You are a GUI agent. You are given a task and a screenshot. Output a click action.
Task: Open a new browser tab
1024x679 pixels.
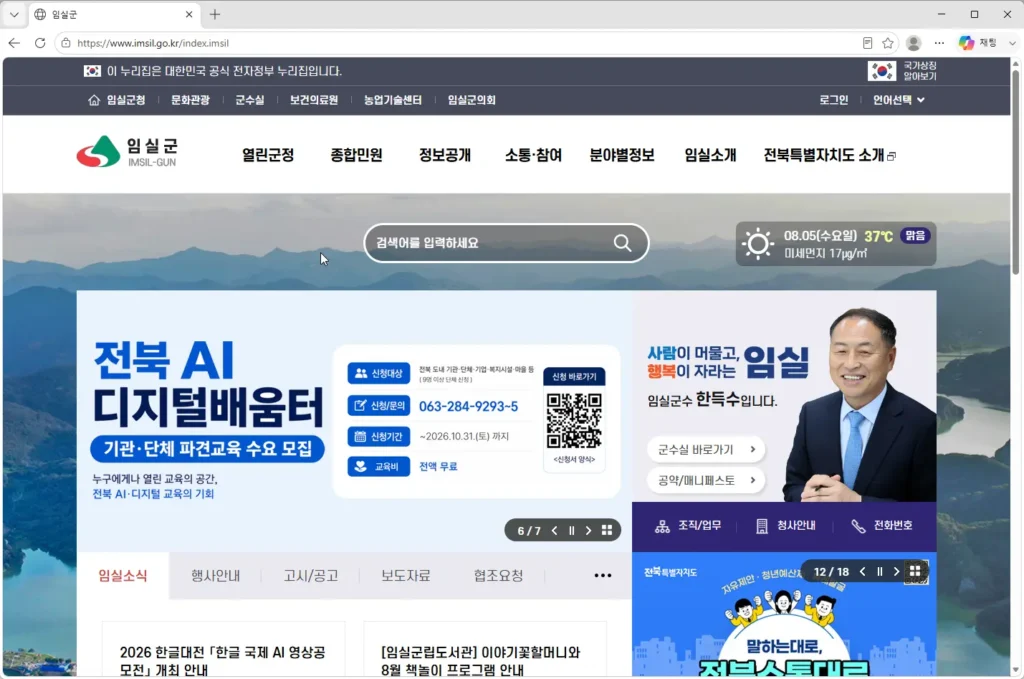215,14
